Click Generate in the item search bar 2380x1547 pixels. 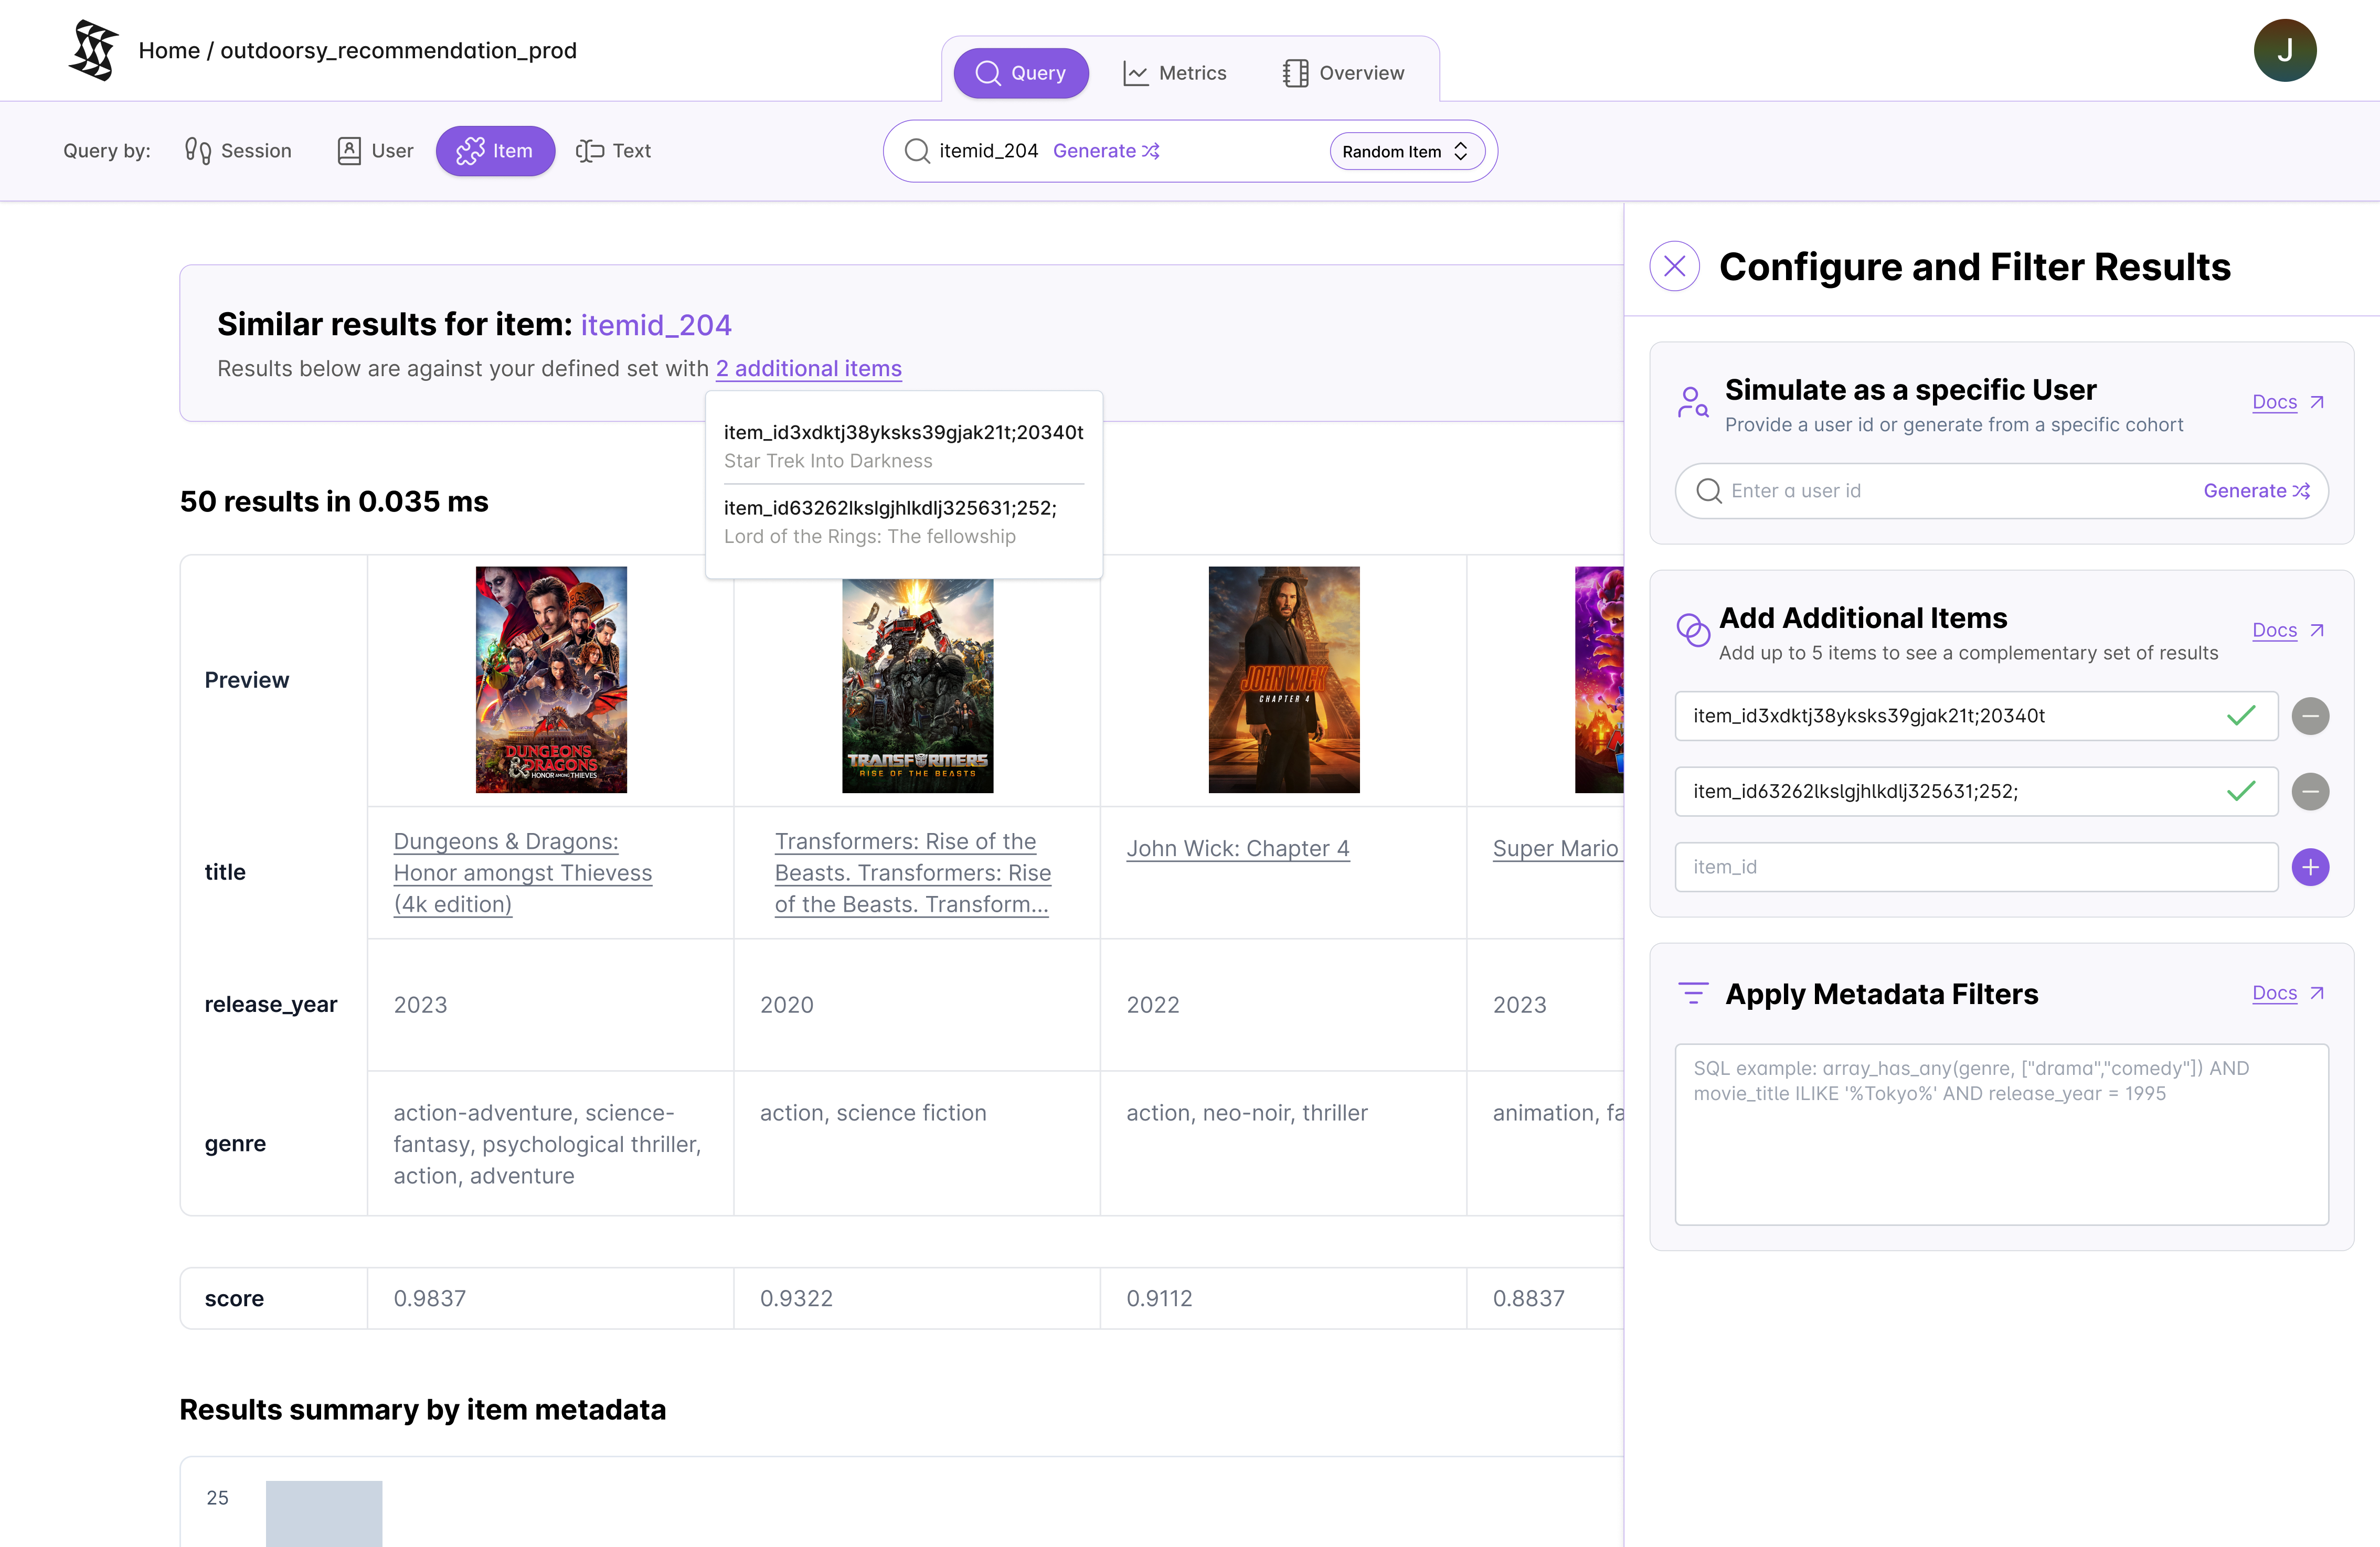point(1106,151)
